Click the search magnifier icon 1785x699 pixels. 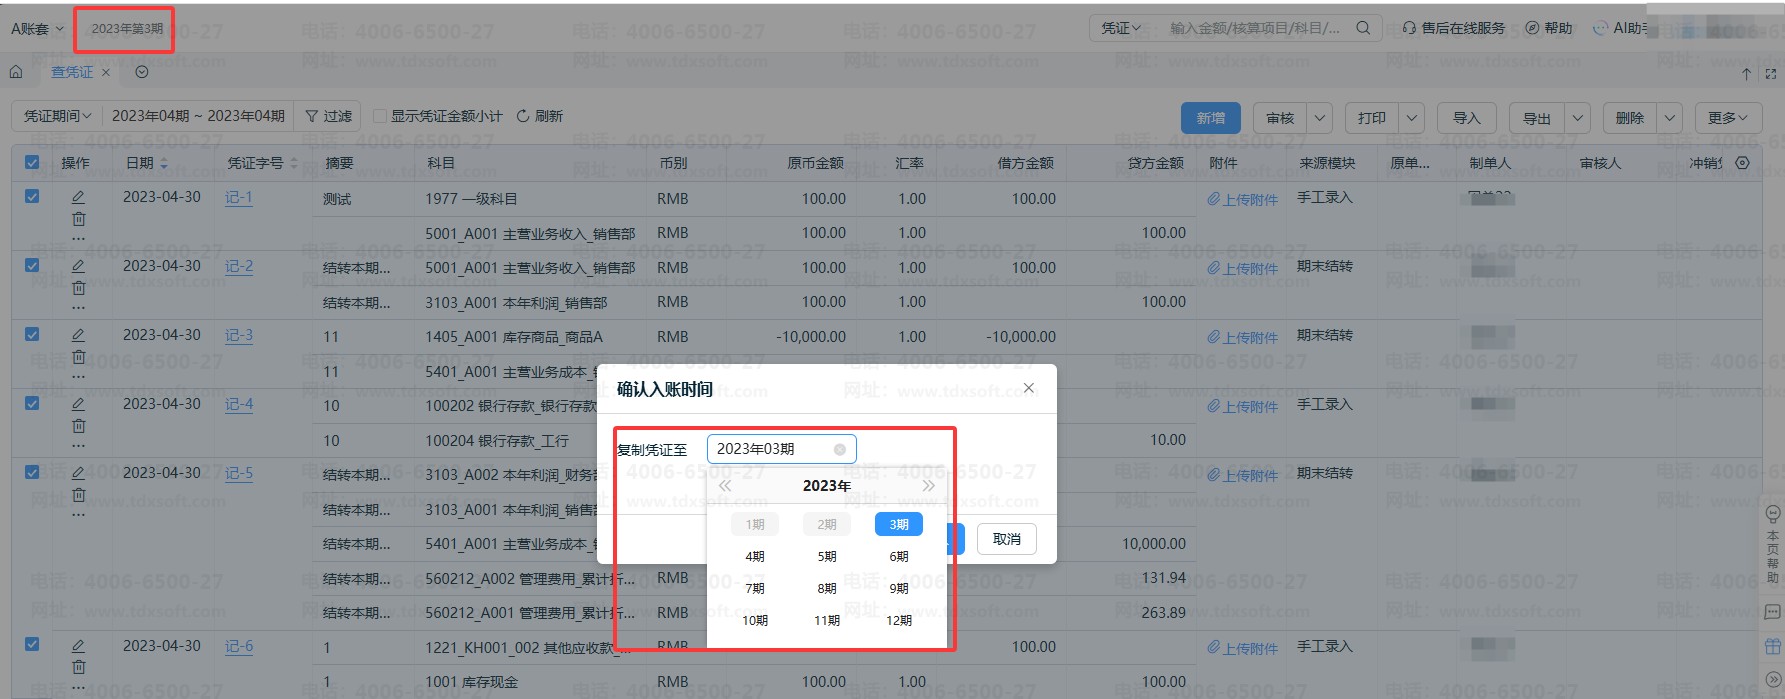(1362, 28)
